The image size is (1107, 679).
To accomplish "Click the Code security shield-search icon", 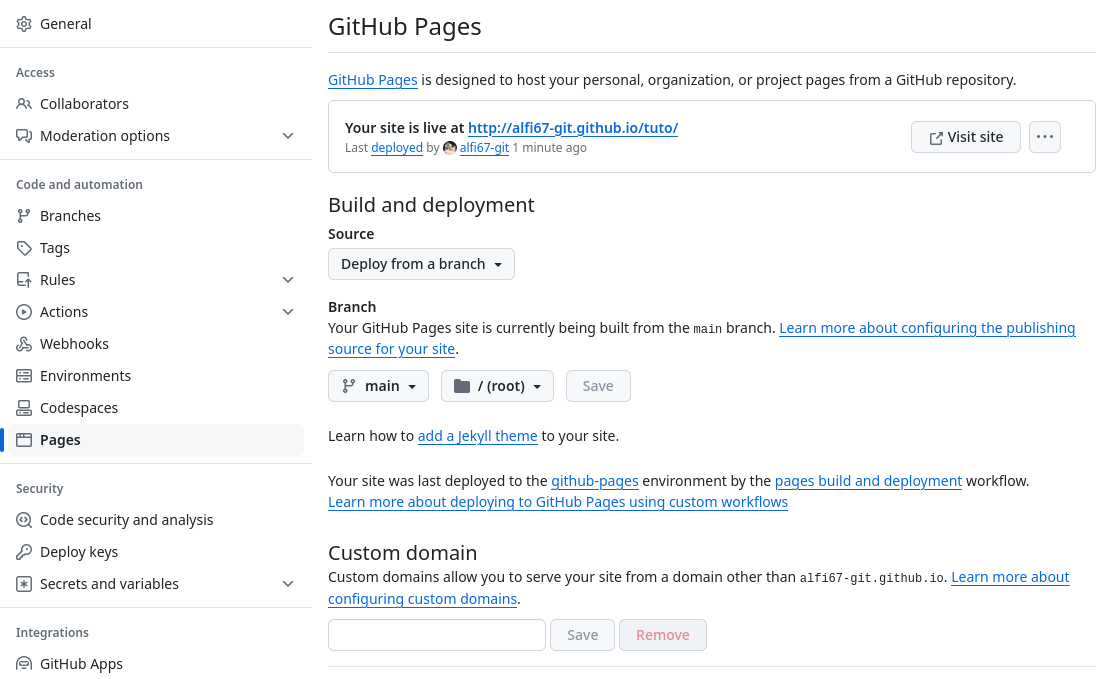I will 24,520.
